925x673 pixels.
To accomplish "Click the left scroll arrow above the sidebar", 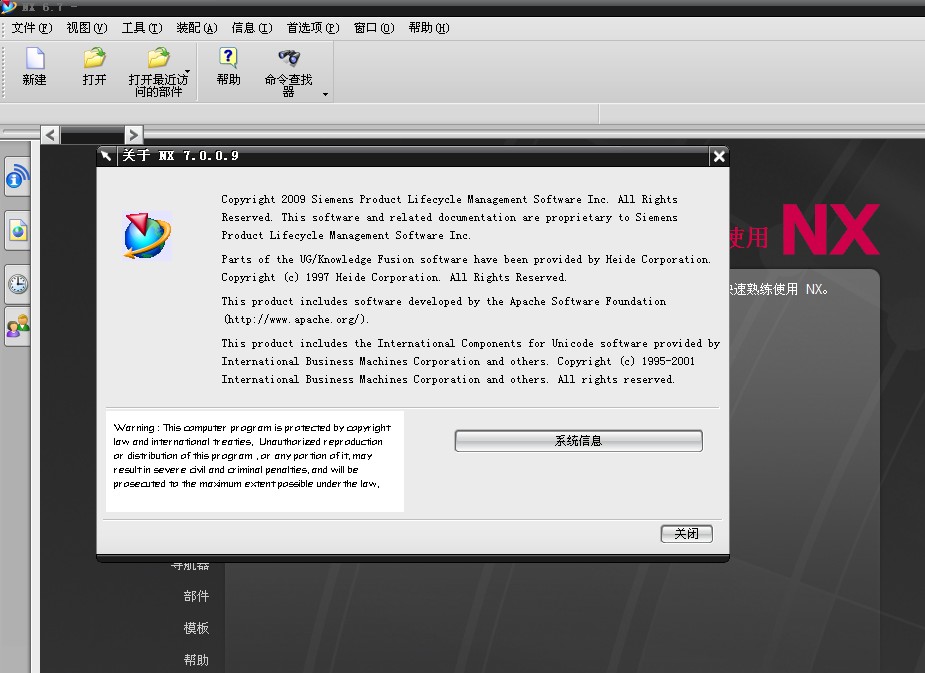I will pyautogui.click(x=50, y=135).
